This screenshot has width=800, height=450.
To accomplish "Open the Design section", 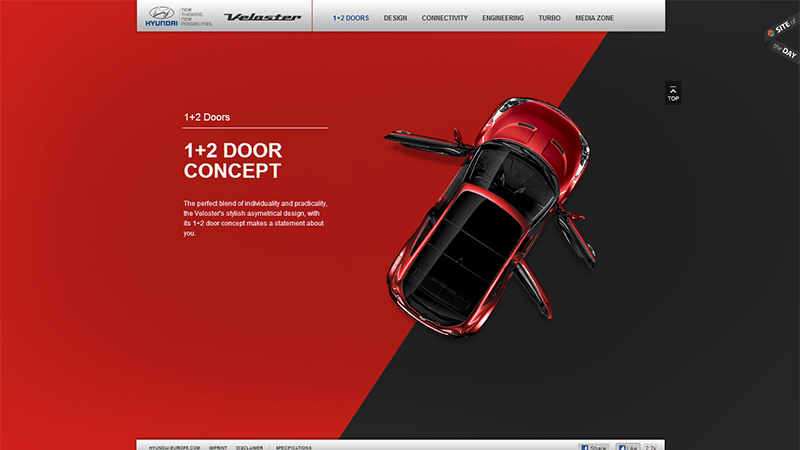I will point(395,18).
